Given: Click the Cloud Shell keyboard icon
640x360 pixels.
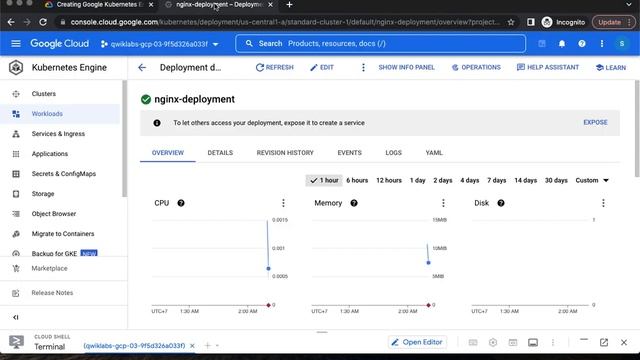Looking at the screenshot, I should pyautogui.click(x=473, y=342).
